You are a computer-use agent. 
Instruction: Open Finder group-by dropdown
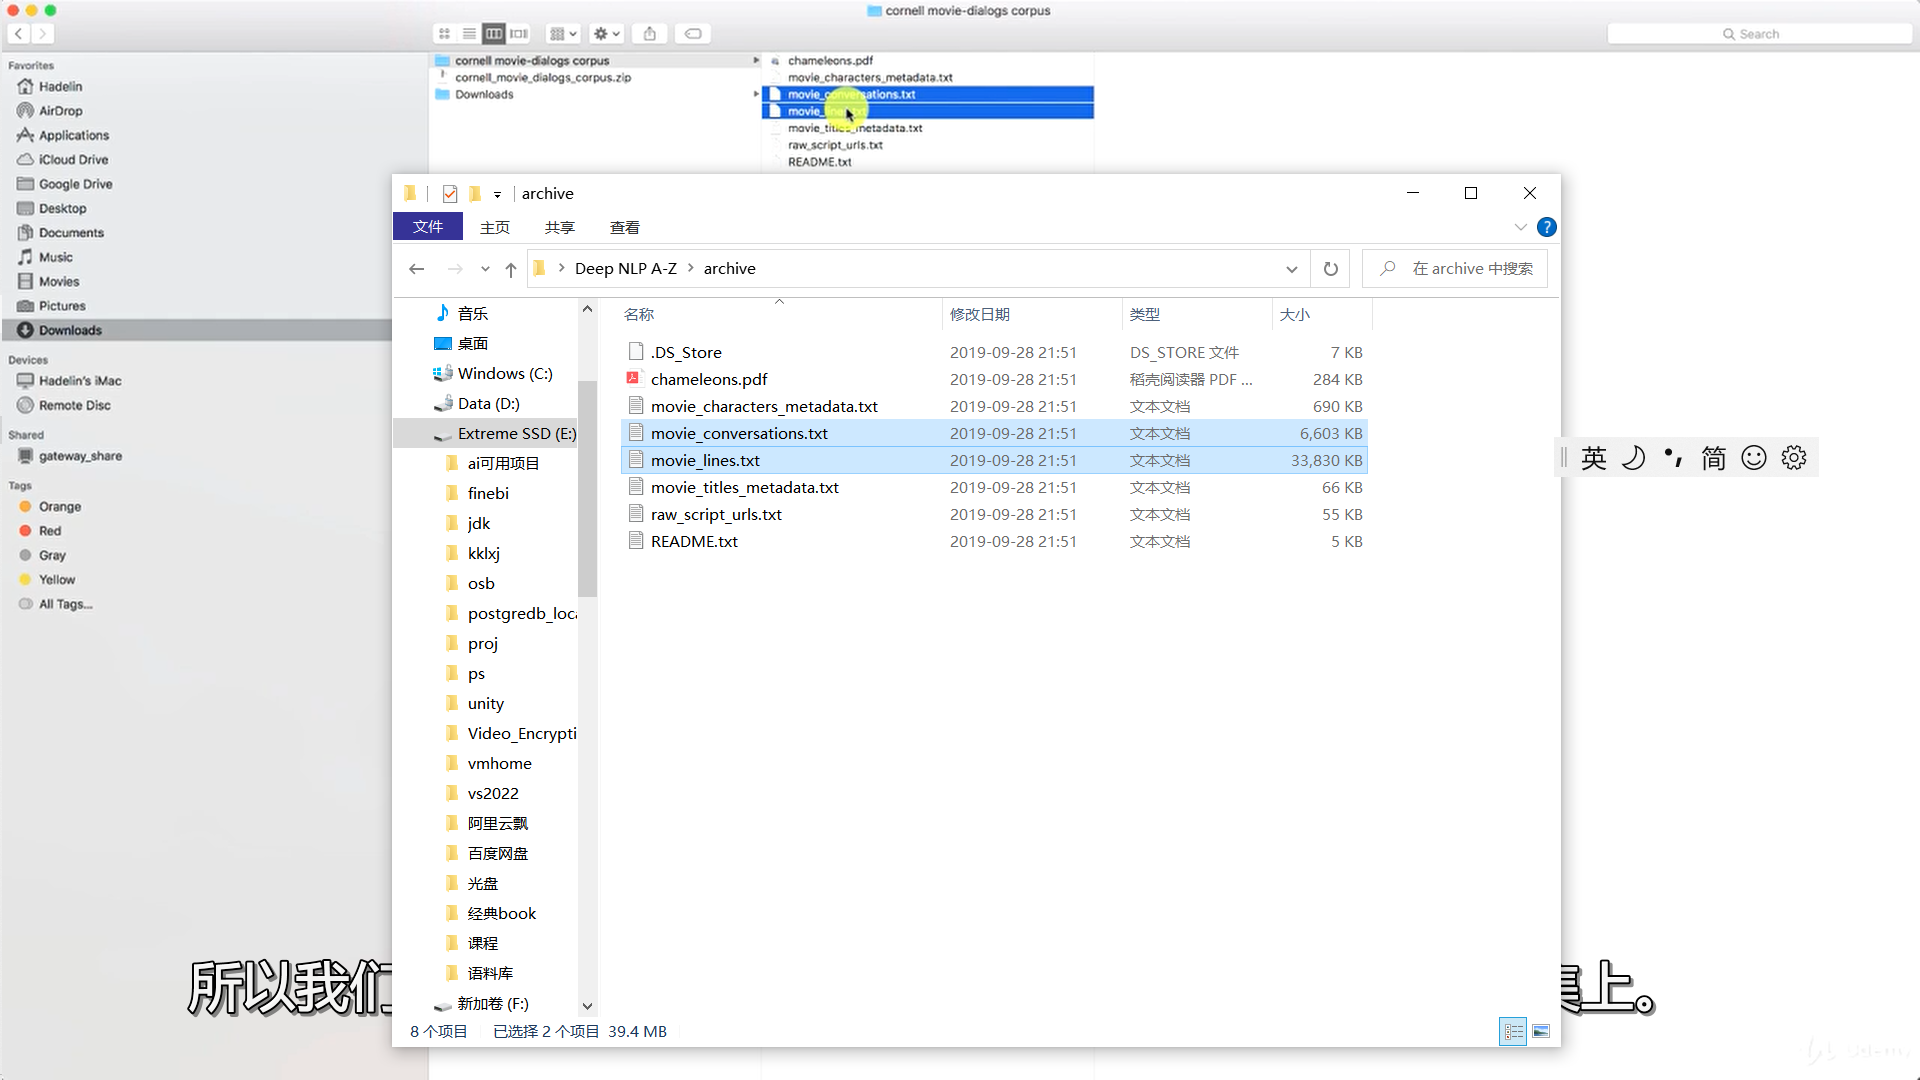564,34
